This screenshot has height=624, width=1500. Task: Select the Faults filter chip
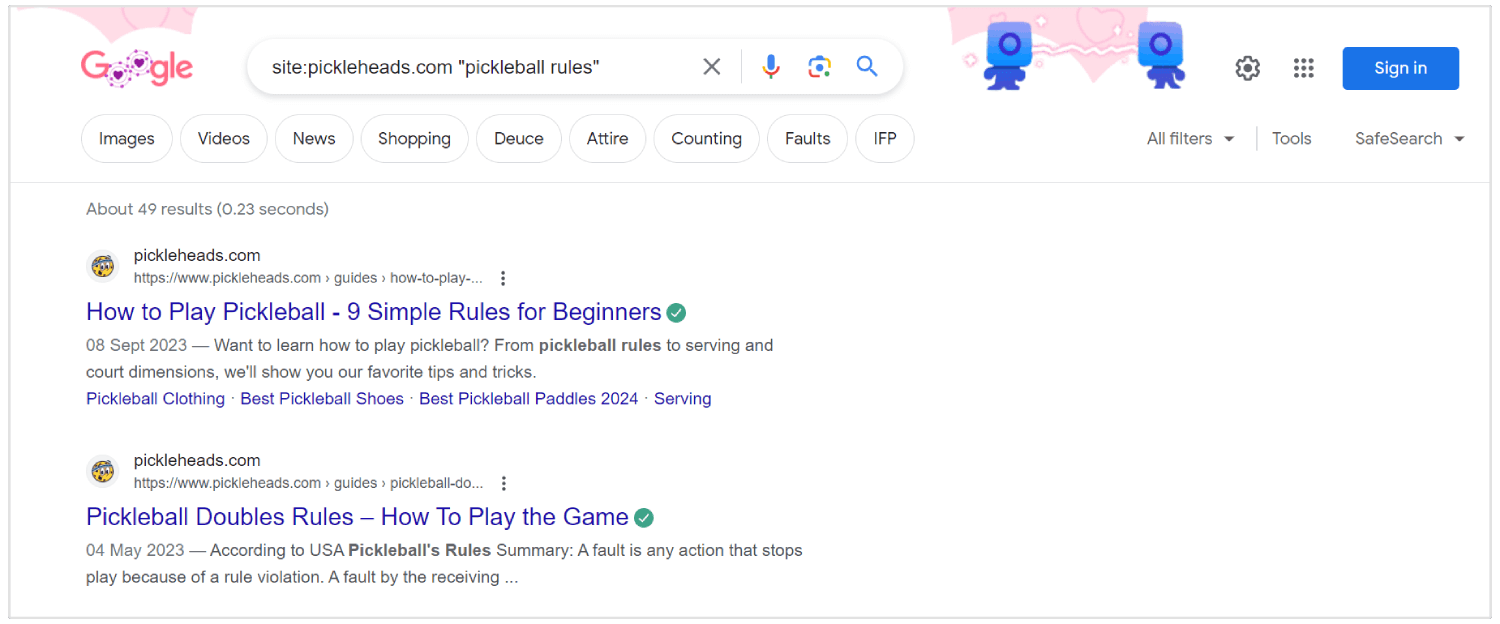(807, 138)
